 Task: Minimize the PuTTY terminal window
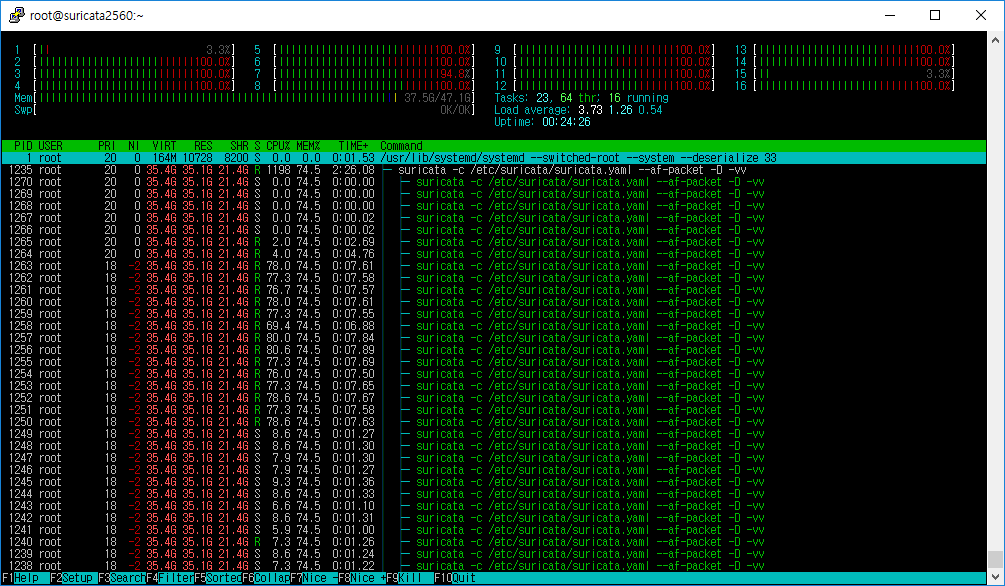tap(890, 15)
